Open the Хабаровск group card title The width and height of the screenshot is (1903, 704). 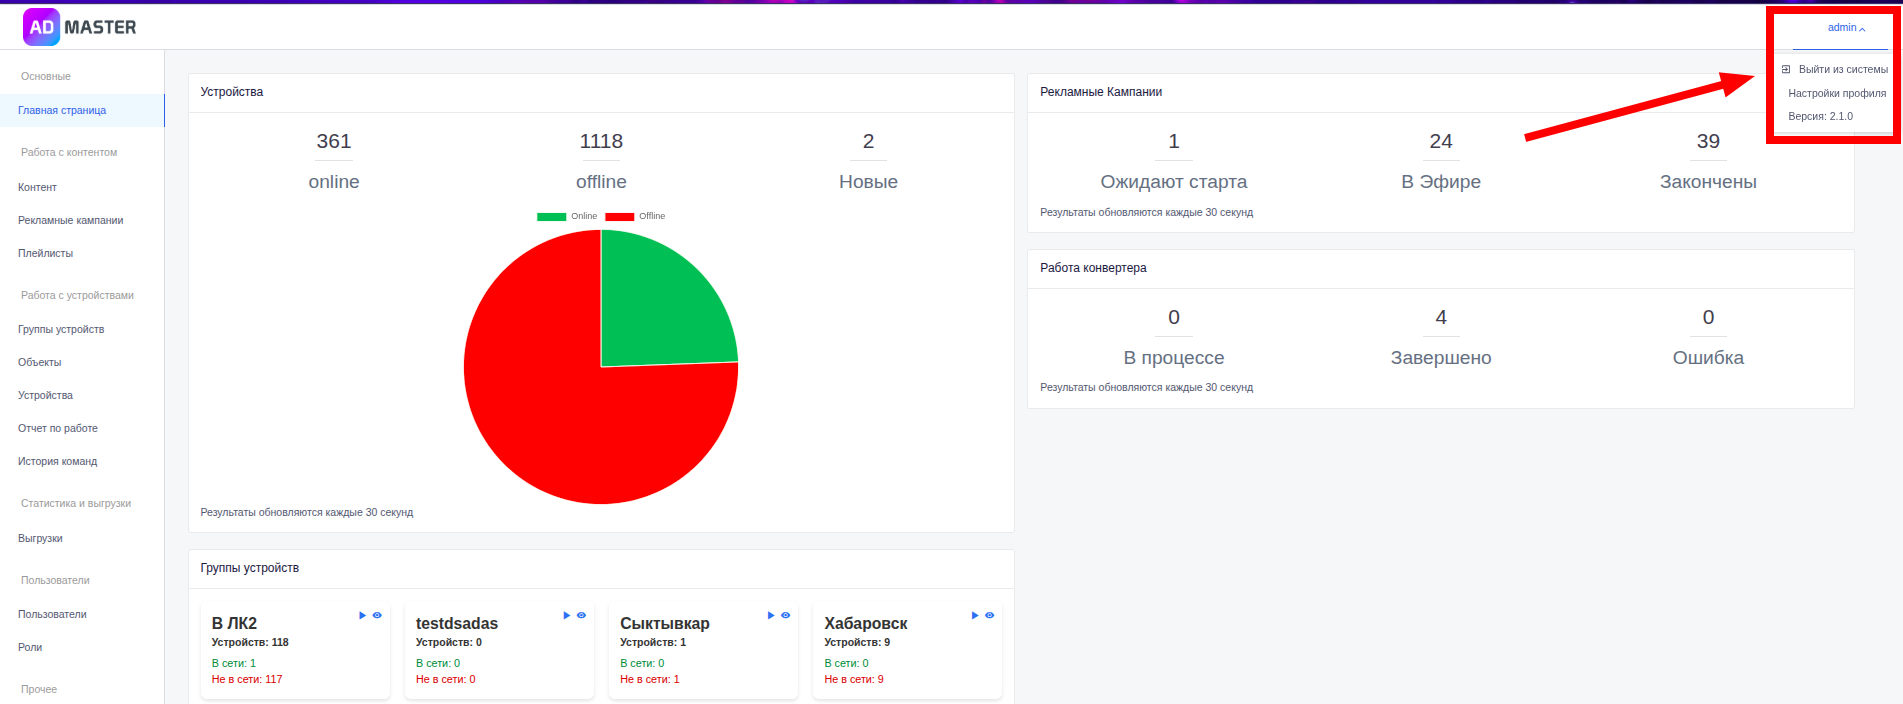click(866, 623)
